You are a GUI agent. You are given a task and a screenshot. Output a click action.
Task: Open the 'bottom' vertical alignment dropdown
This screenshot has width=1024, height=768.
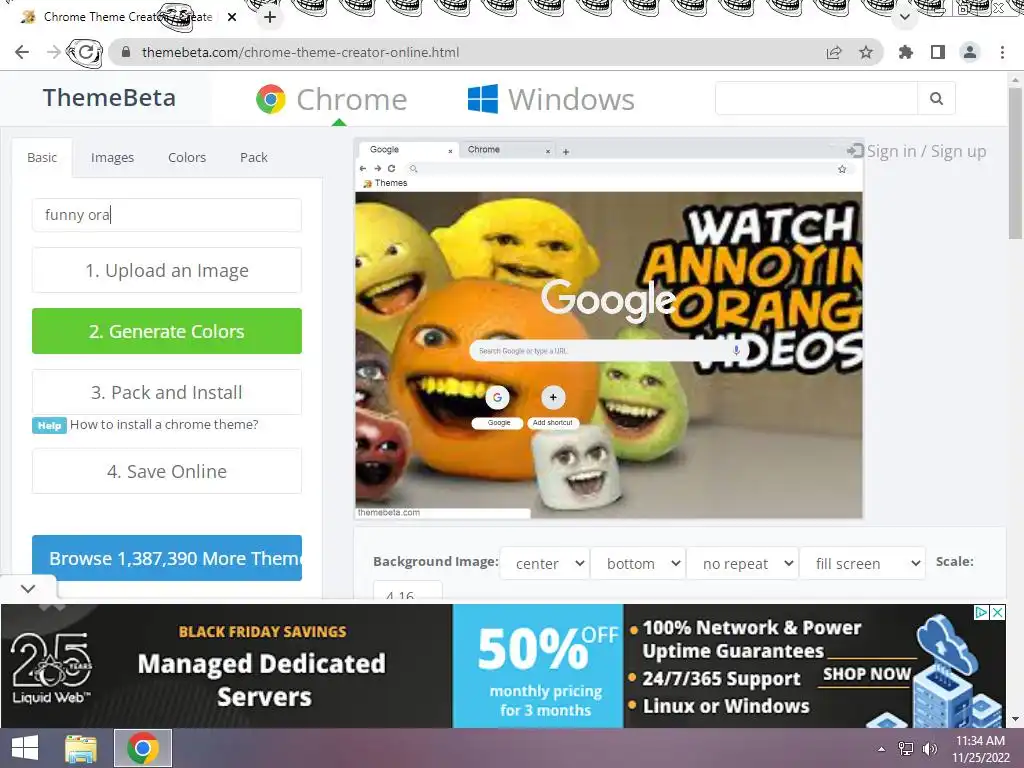(x=637, y=563)
